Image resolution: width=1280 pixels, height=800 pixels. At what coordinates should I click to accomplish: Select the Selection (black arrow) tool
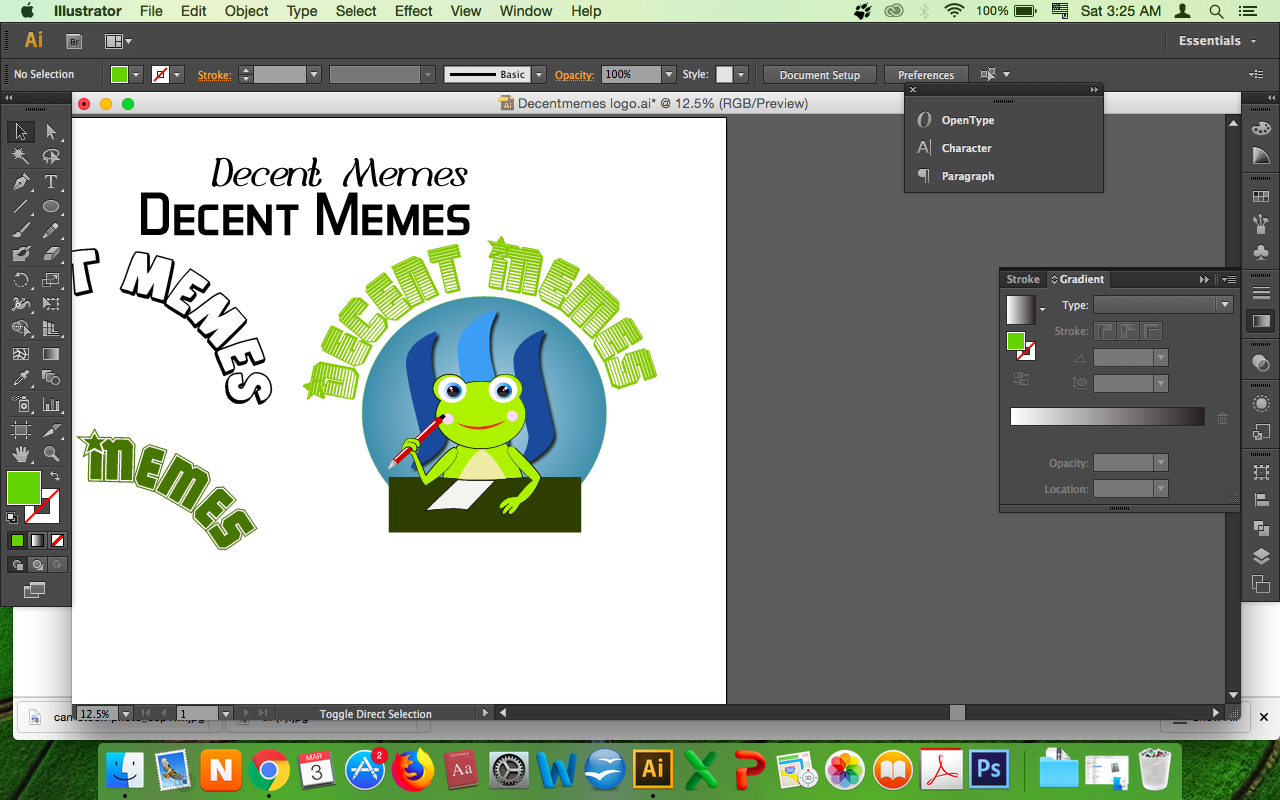click(21, 132)
